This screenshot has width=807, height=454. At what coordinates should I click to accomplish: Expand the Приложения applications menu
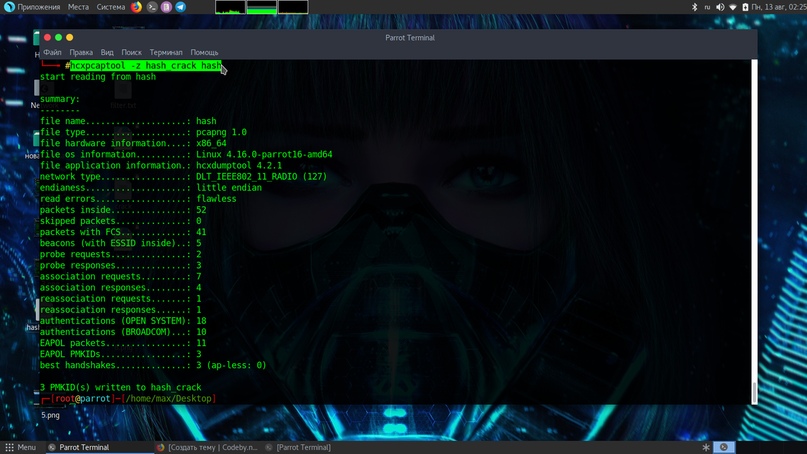point(32,7)
